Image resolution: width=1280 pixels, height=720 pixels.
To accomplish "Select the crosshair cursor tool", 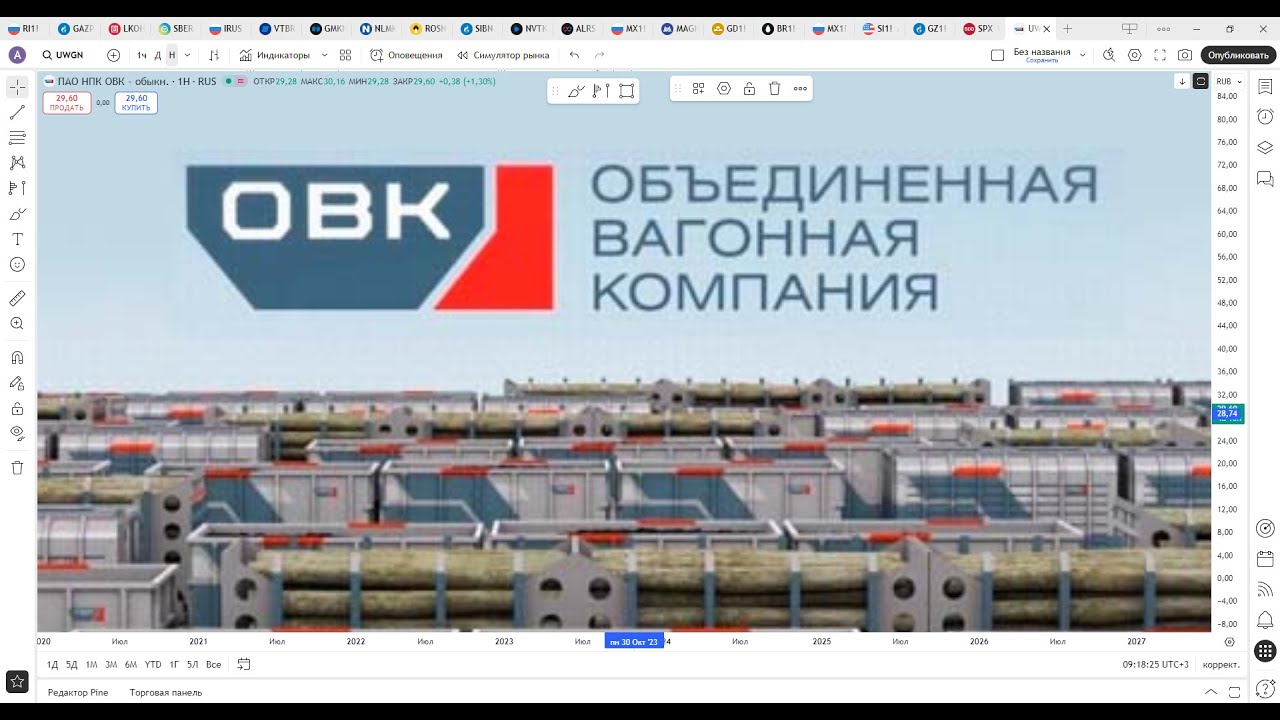I will 17,87.
